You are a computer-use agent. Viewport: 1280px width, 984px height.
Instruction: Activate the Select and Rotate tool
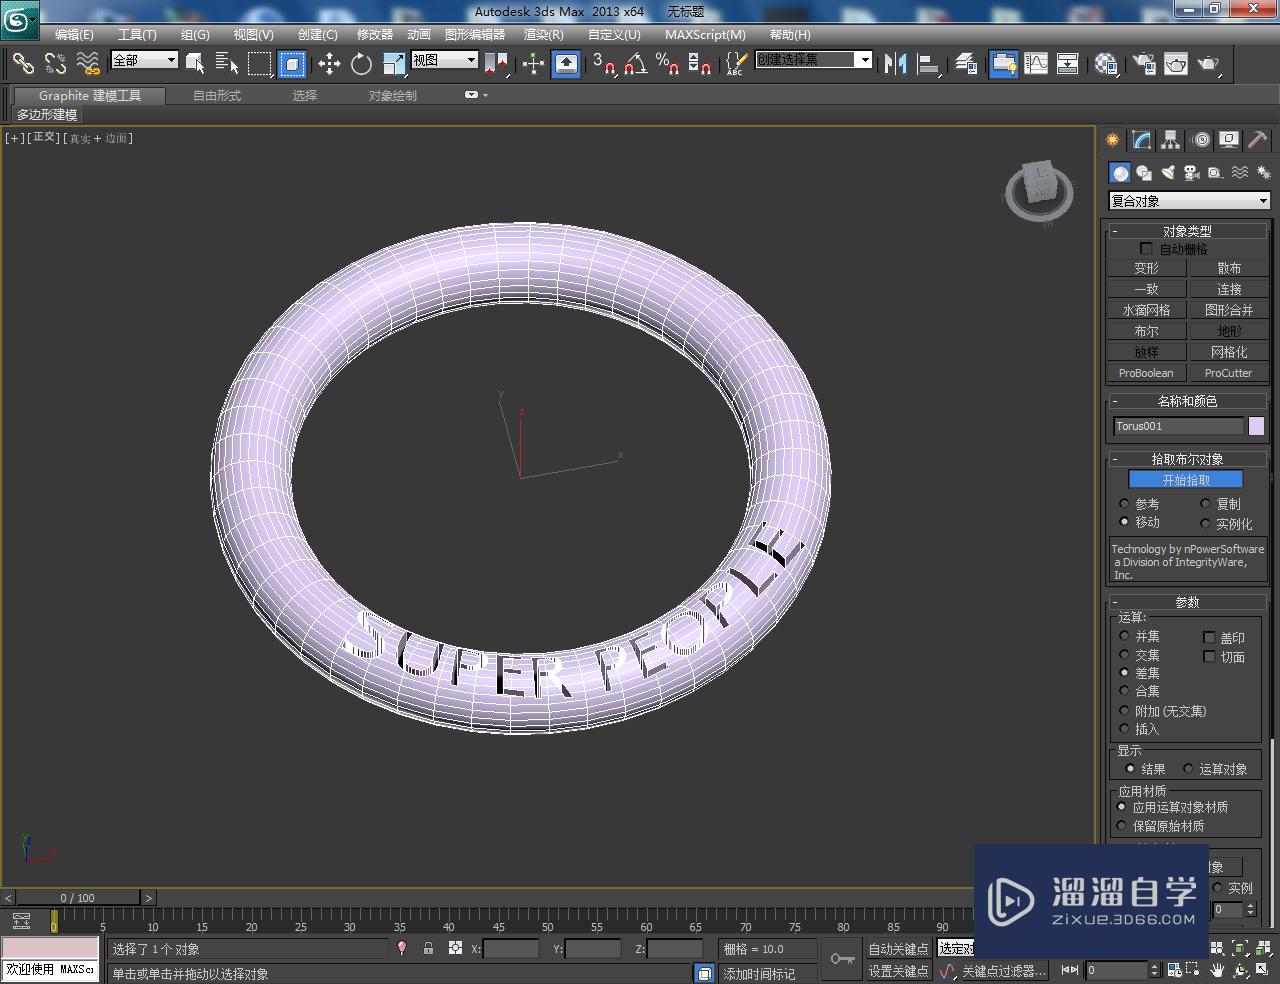coord(361,64)
